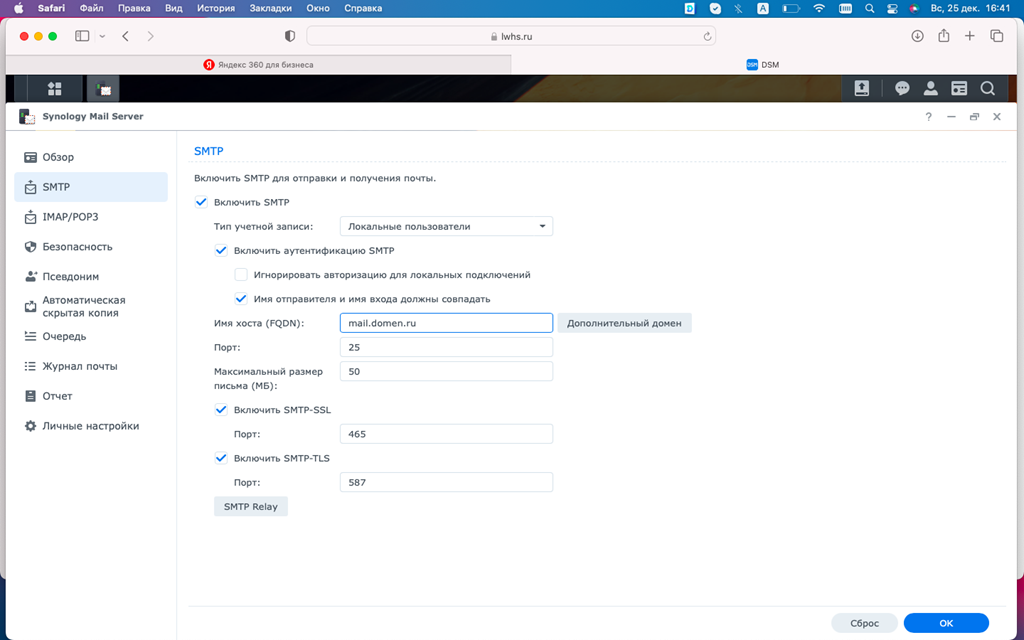This screenshot has width=1024, height=640.
Task: Open new Safari tab with plus
Action: (x=970, y=37)
